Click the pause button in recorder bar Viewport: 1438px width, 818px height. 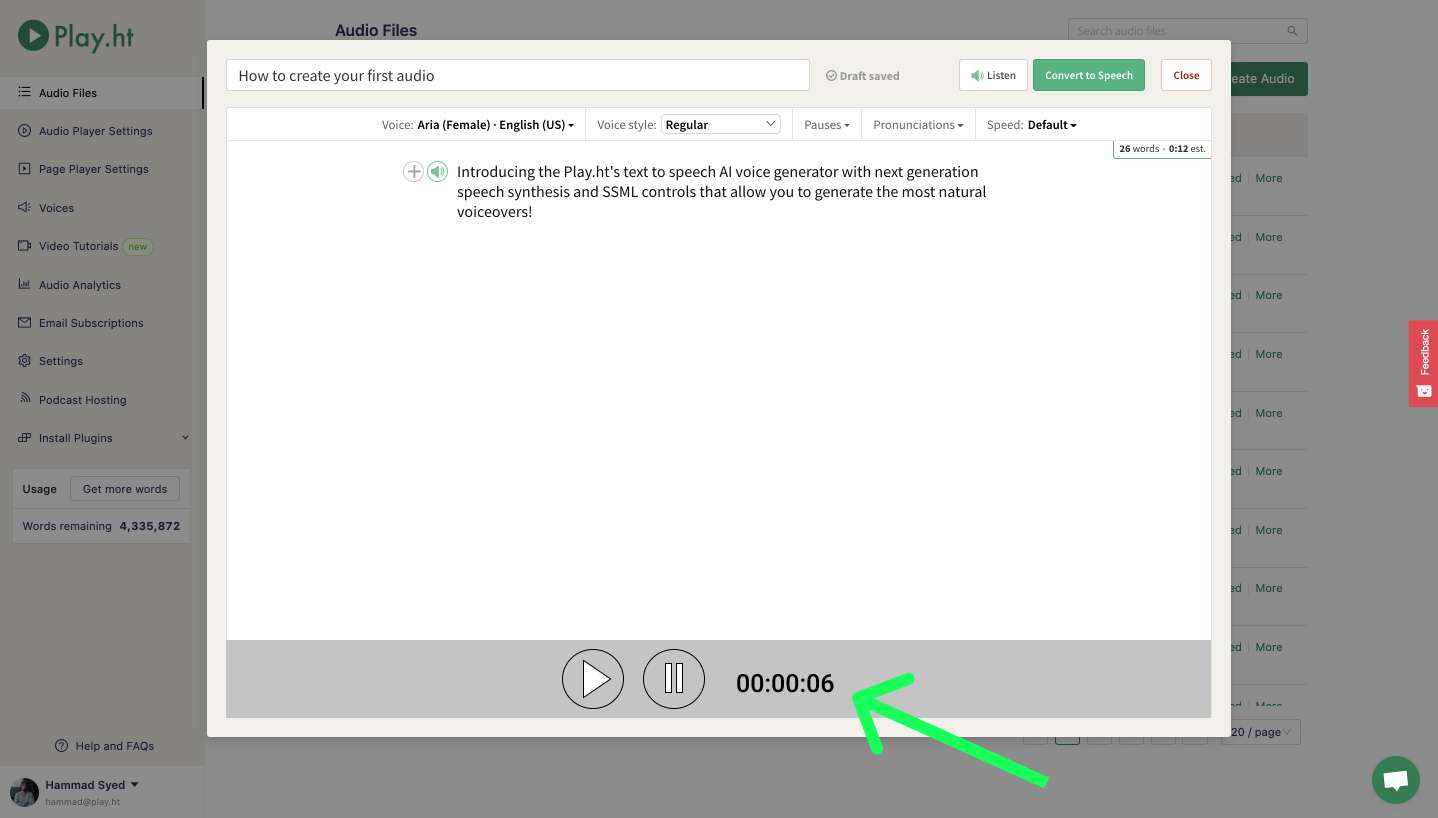(674, 679)
